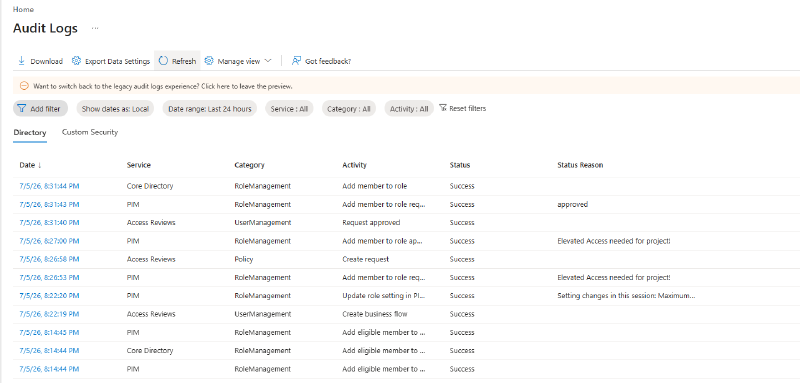Click the Audit Logs page title
The image size is (800, 383).
click(45, 28)
